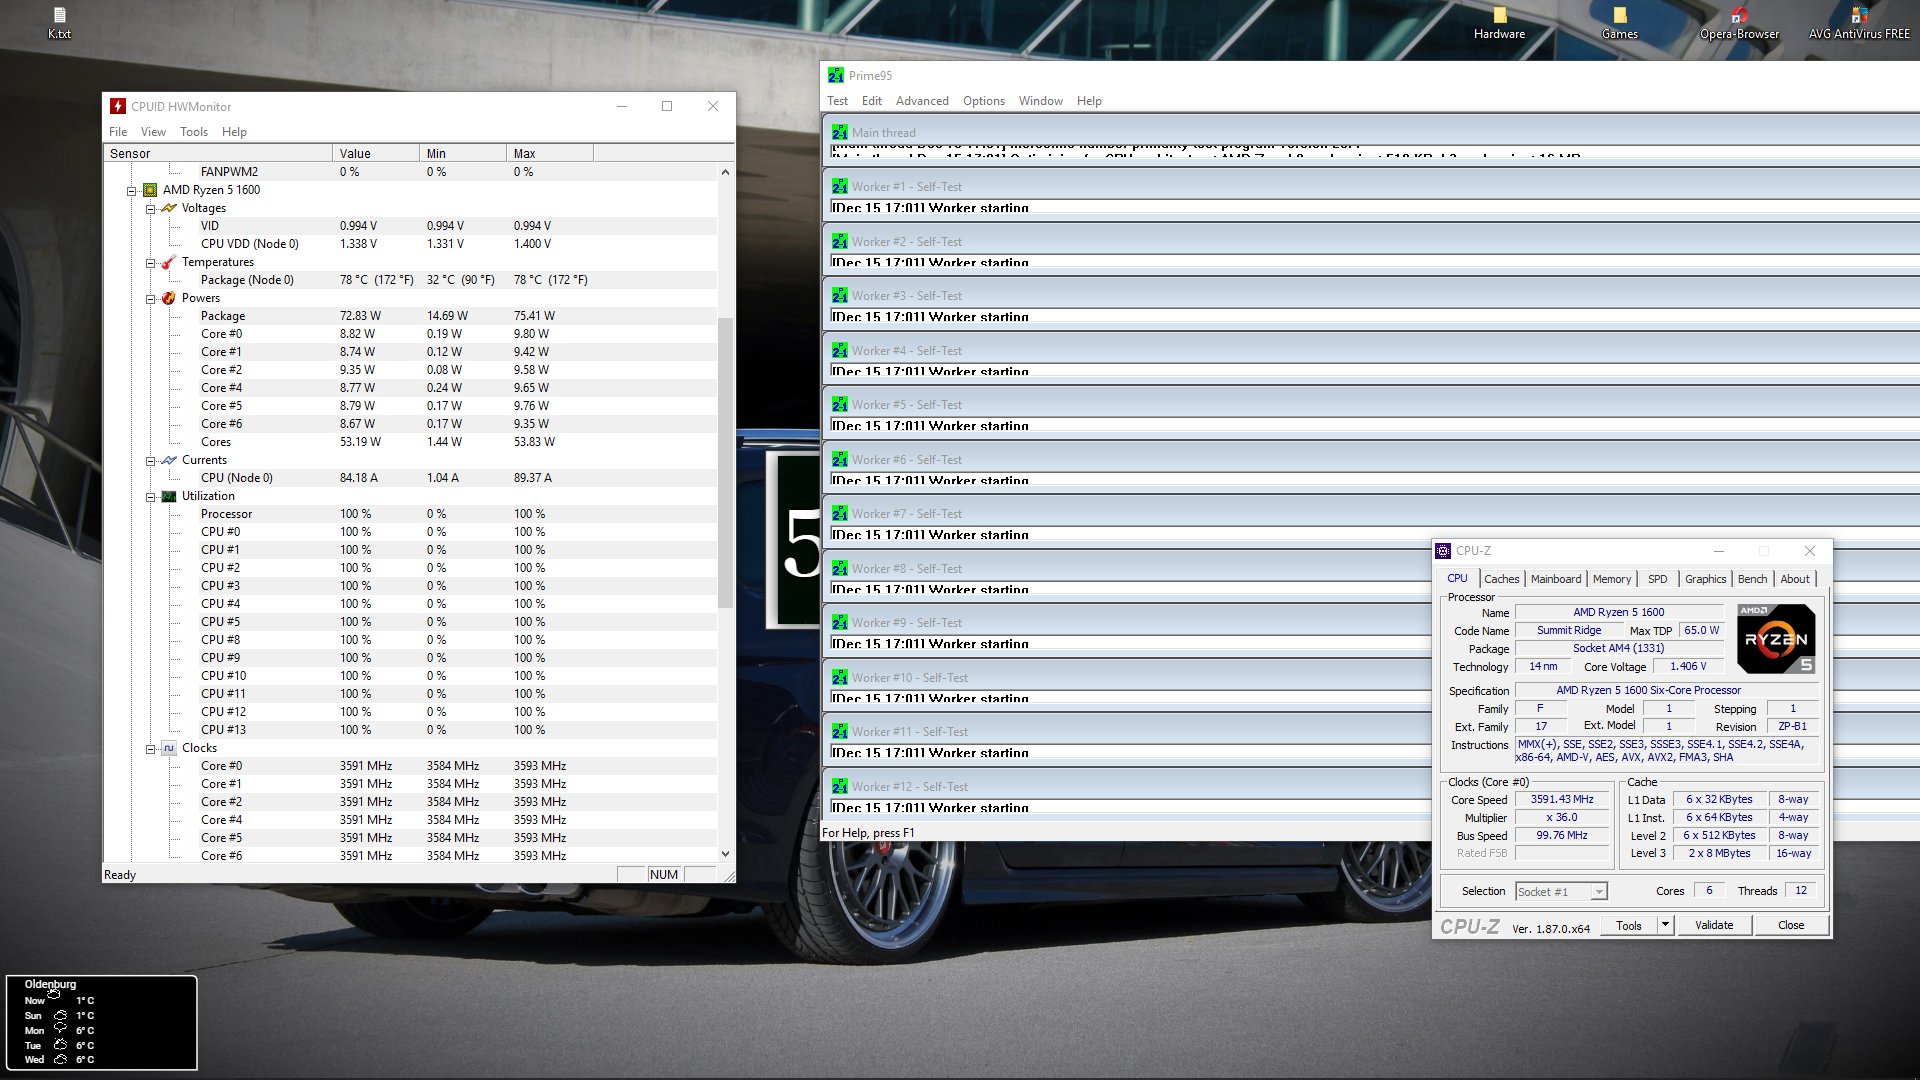Open the Tools menu in HWMonitor

193,132
